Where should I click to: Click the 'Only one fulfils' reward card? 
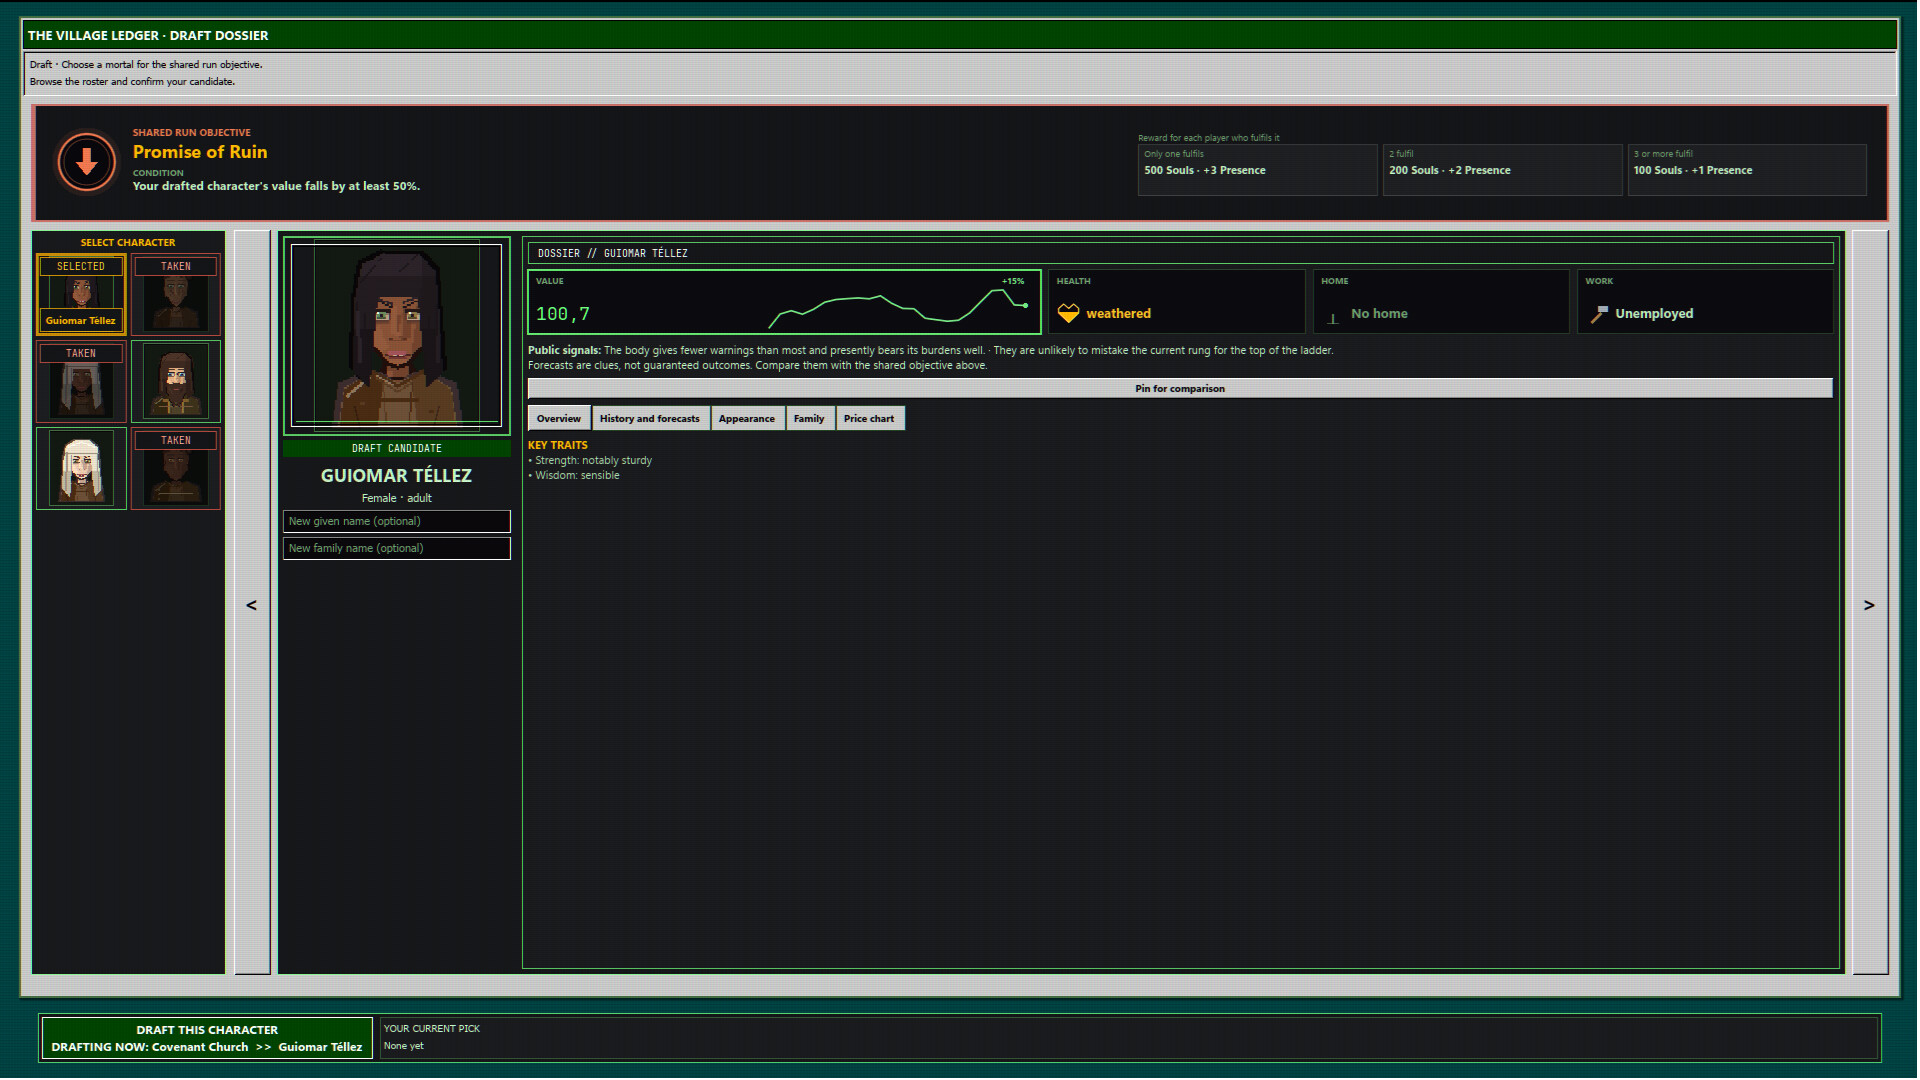[1257, 170]
